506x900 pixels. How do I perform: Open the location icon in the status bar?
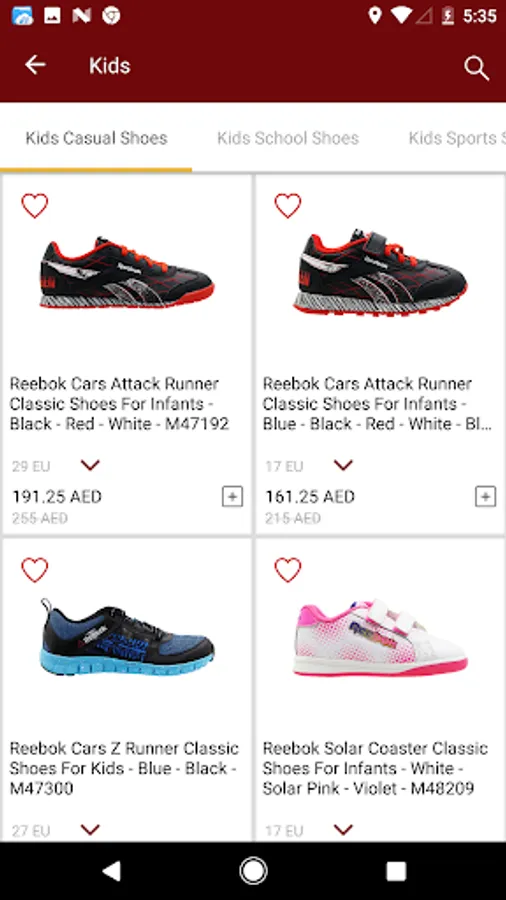[375, 15]
